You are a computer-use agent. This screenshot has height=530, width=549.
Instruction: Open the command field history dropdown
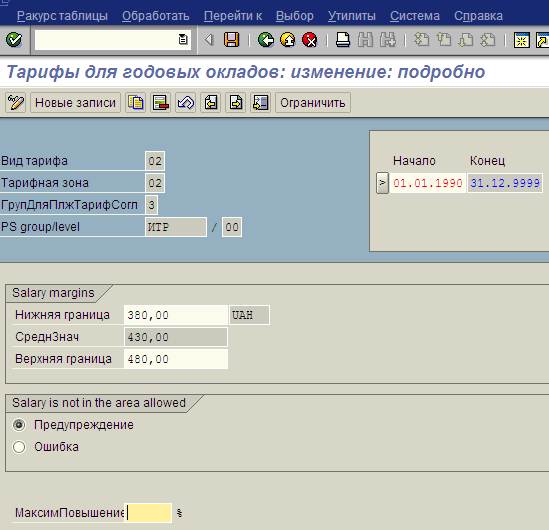pos(183,40)
